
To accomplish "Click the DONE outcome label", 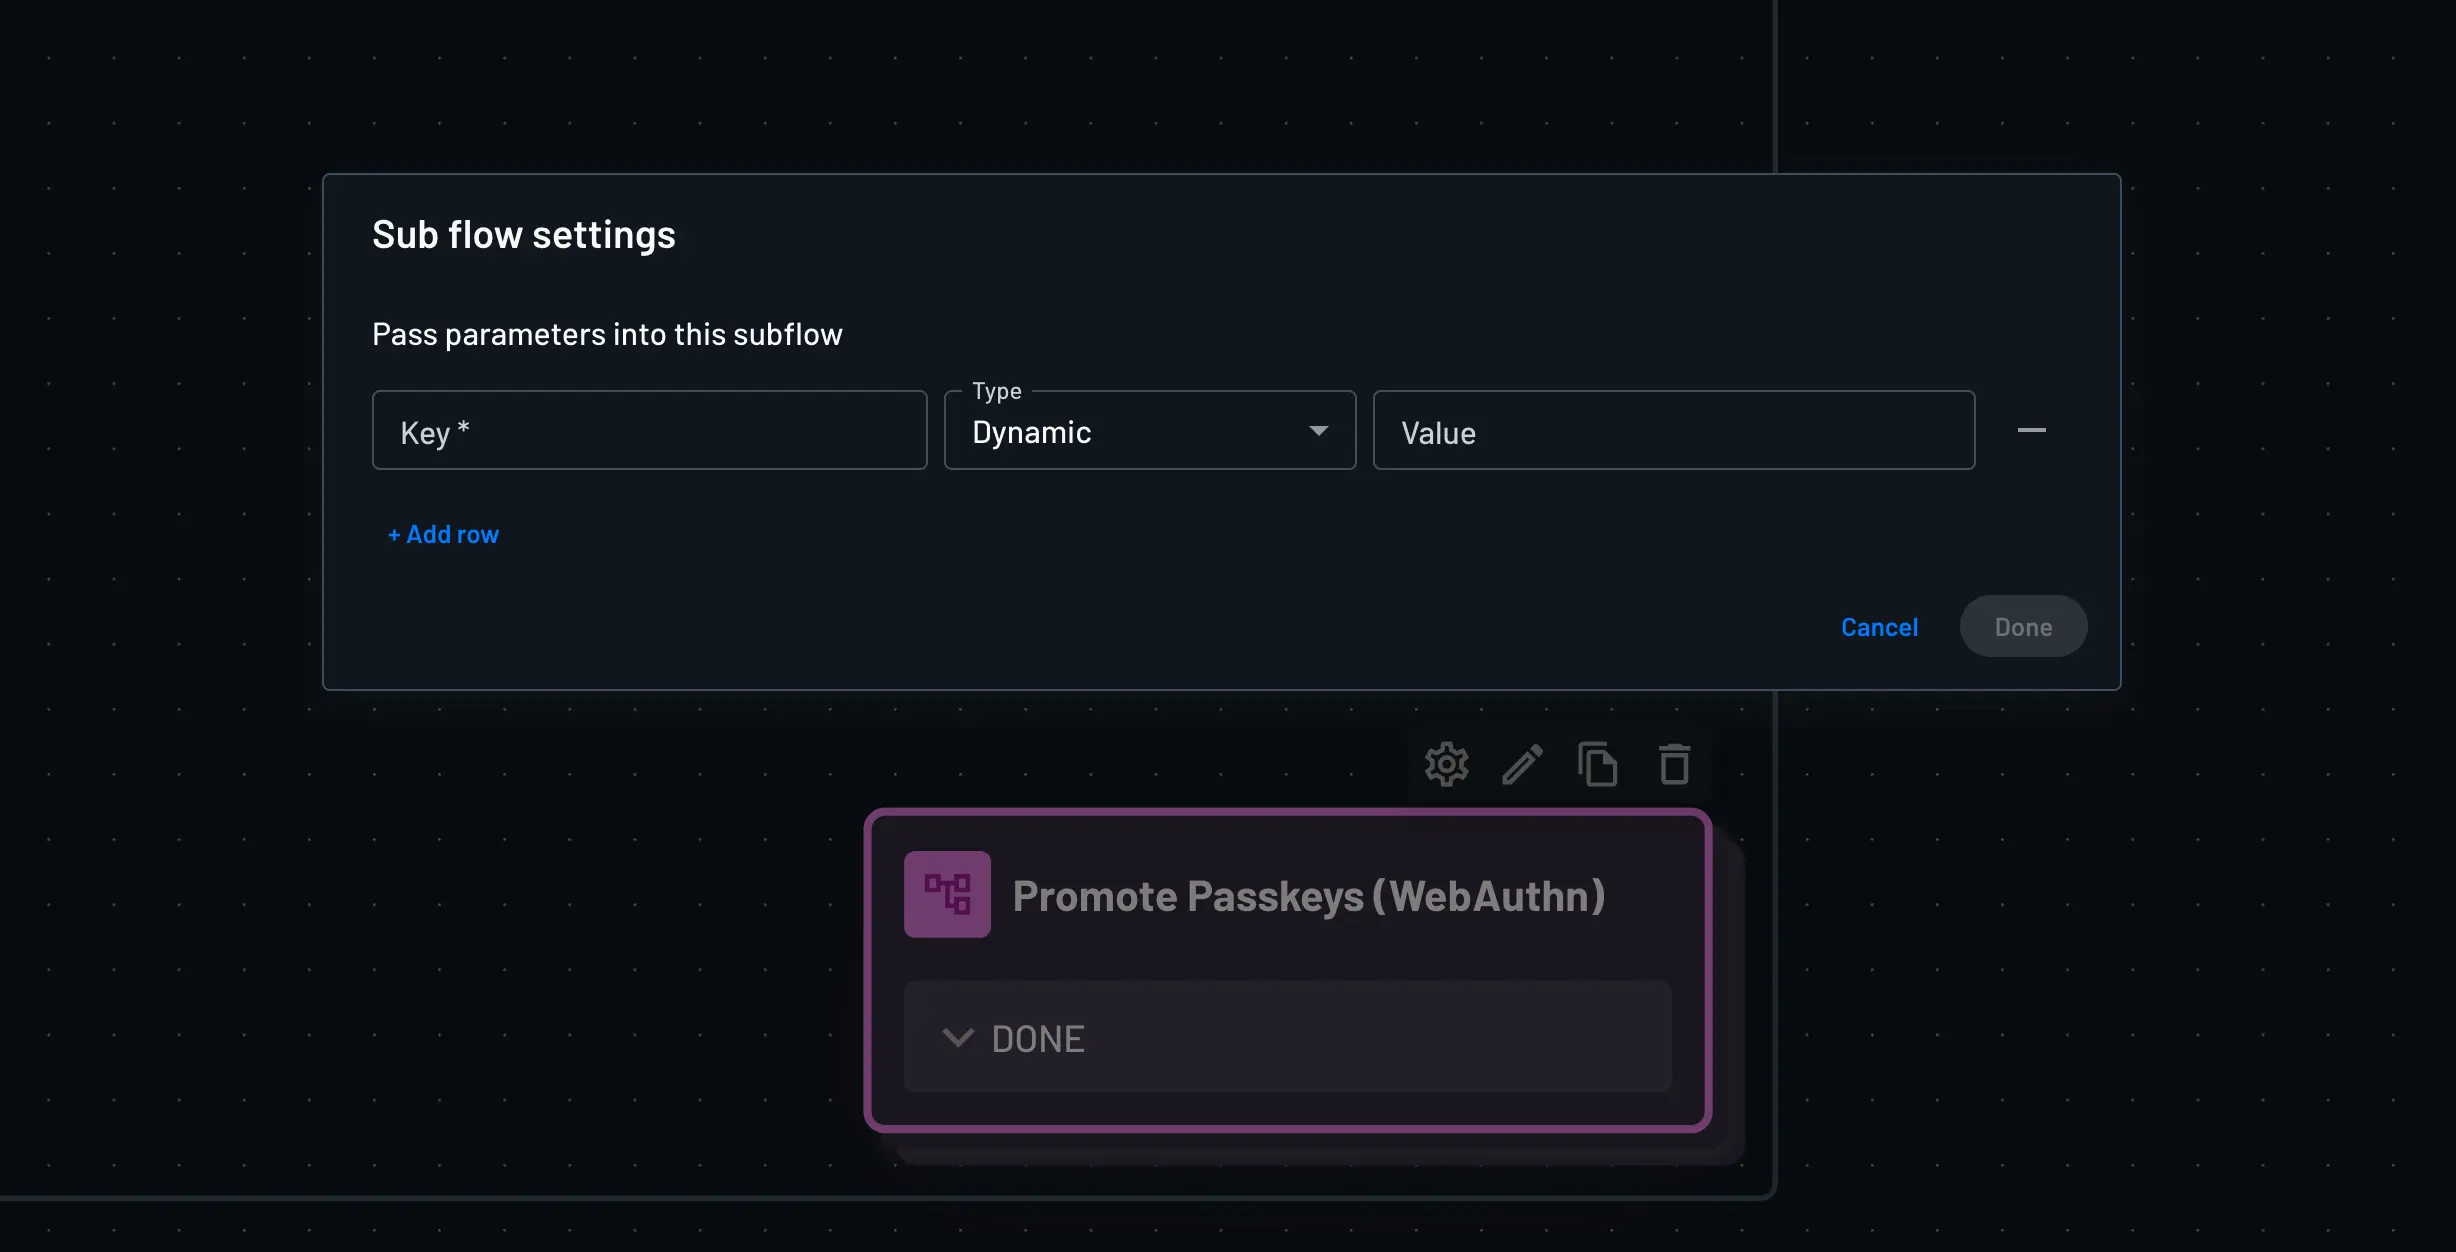I will point(1038,1039).
